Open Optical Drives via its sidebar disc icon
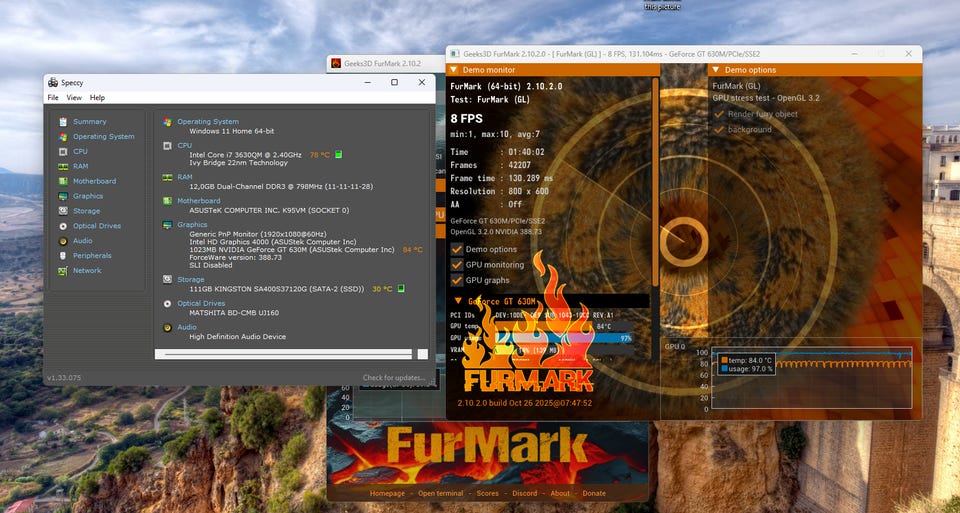 point(62,226)
